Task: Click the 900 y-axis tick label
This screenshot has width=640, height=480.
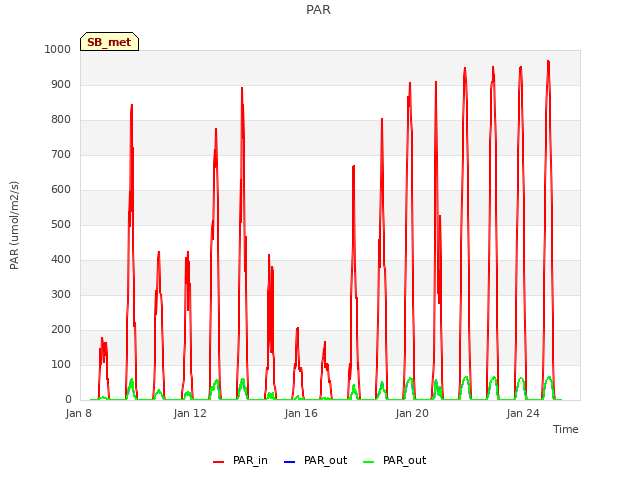Action: coord(61,84)
